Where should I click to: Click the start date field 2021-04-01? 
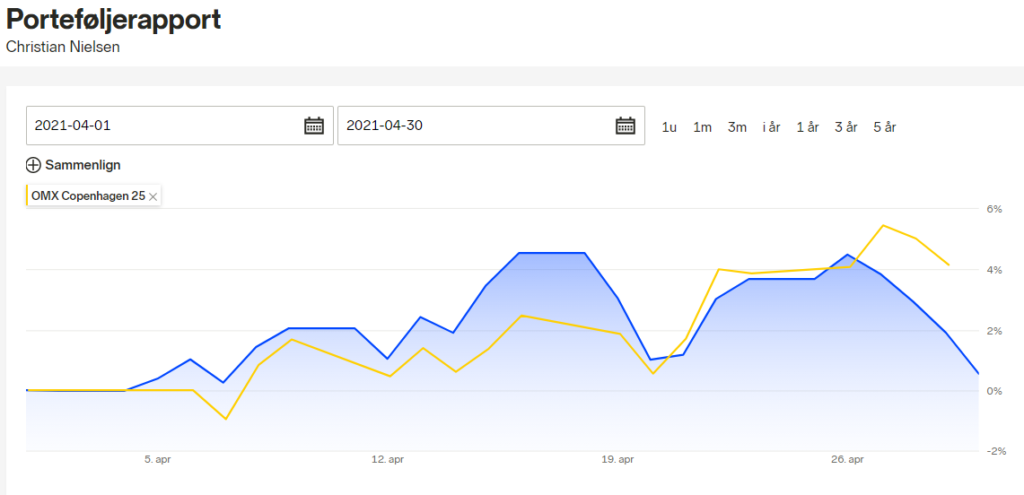tap(180, 125)
